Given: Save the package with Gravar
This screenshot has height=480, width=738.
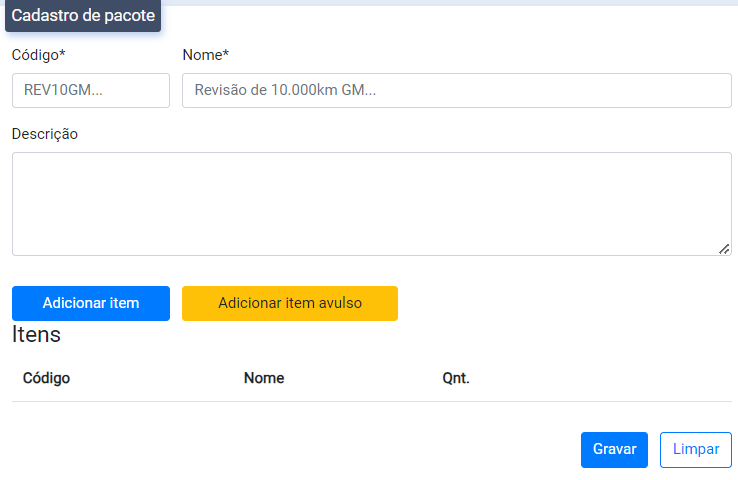Looking at the screenshot, I should (614, 450).
